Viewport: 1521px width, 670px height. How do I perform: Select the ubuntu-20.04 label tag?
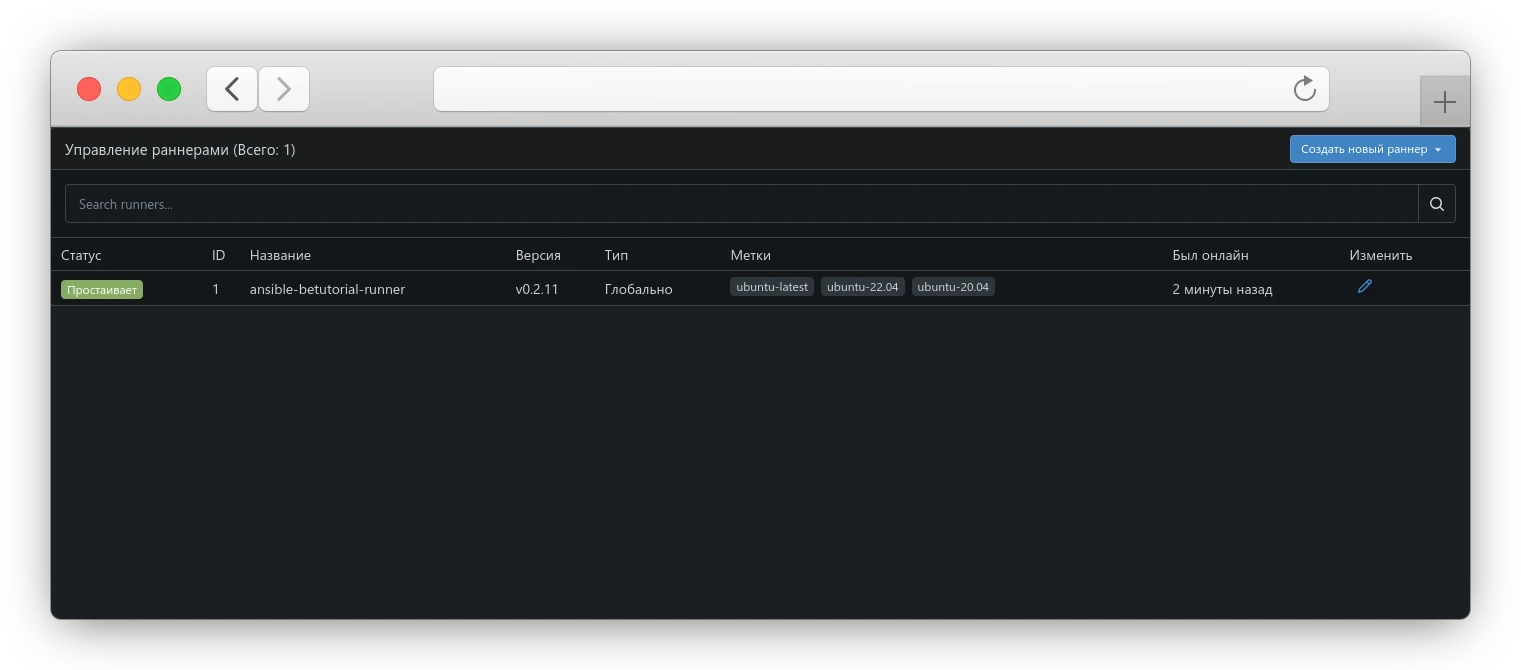(x=952, y=287)
